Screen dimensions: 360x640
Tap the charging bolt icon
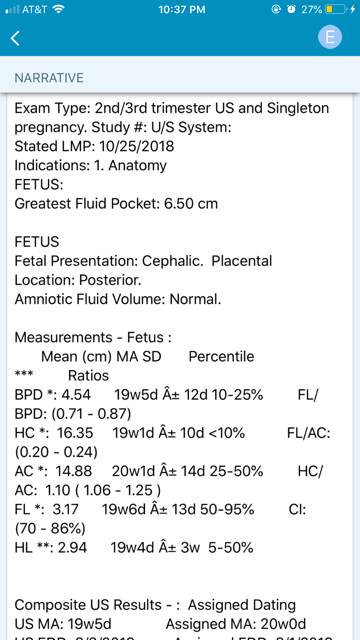pos(353,9)
